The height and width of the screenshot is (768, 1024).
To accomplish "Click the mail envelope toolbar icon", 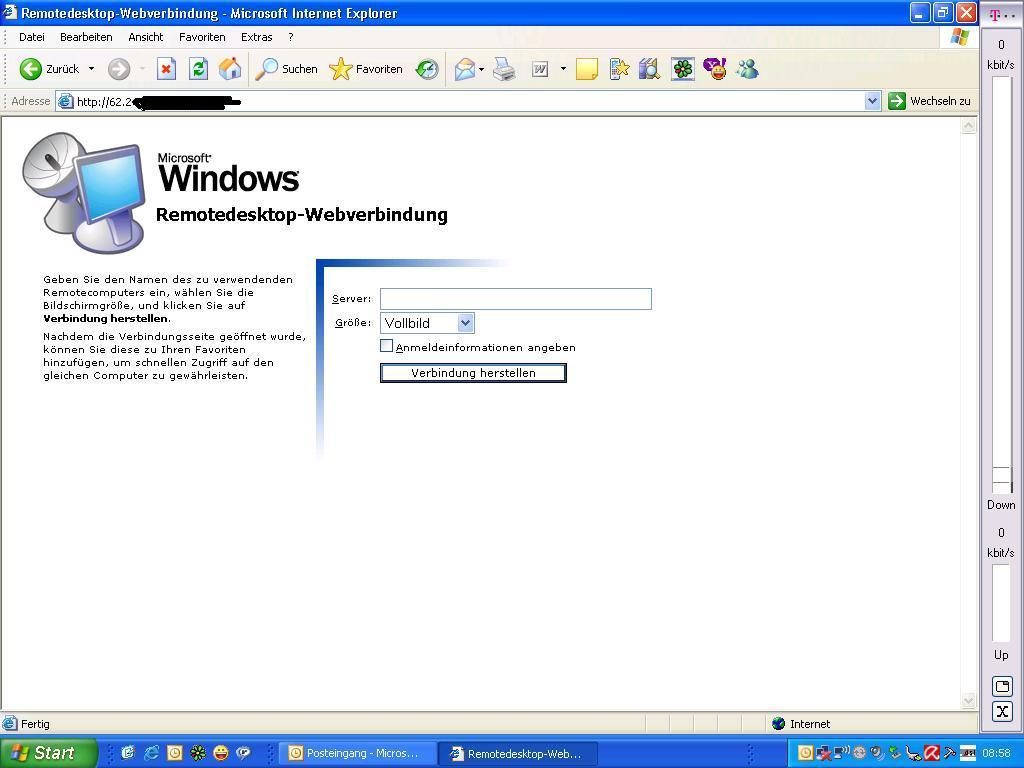I will tap(464, 69).
